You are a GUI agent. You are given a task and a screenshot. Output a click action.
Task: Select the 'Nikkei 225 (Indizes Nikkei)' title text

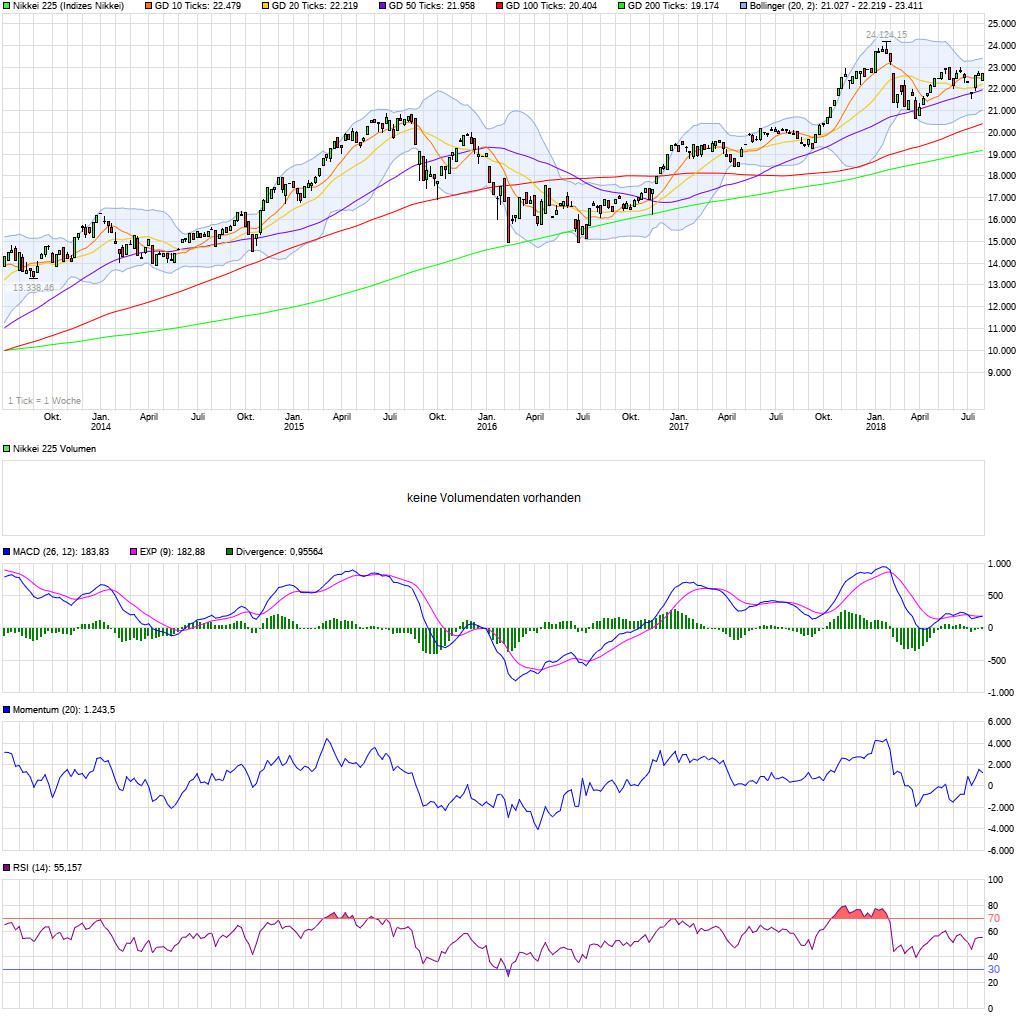69,6
